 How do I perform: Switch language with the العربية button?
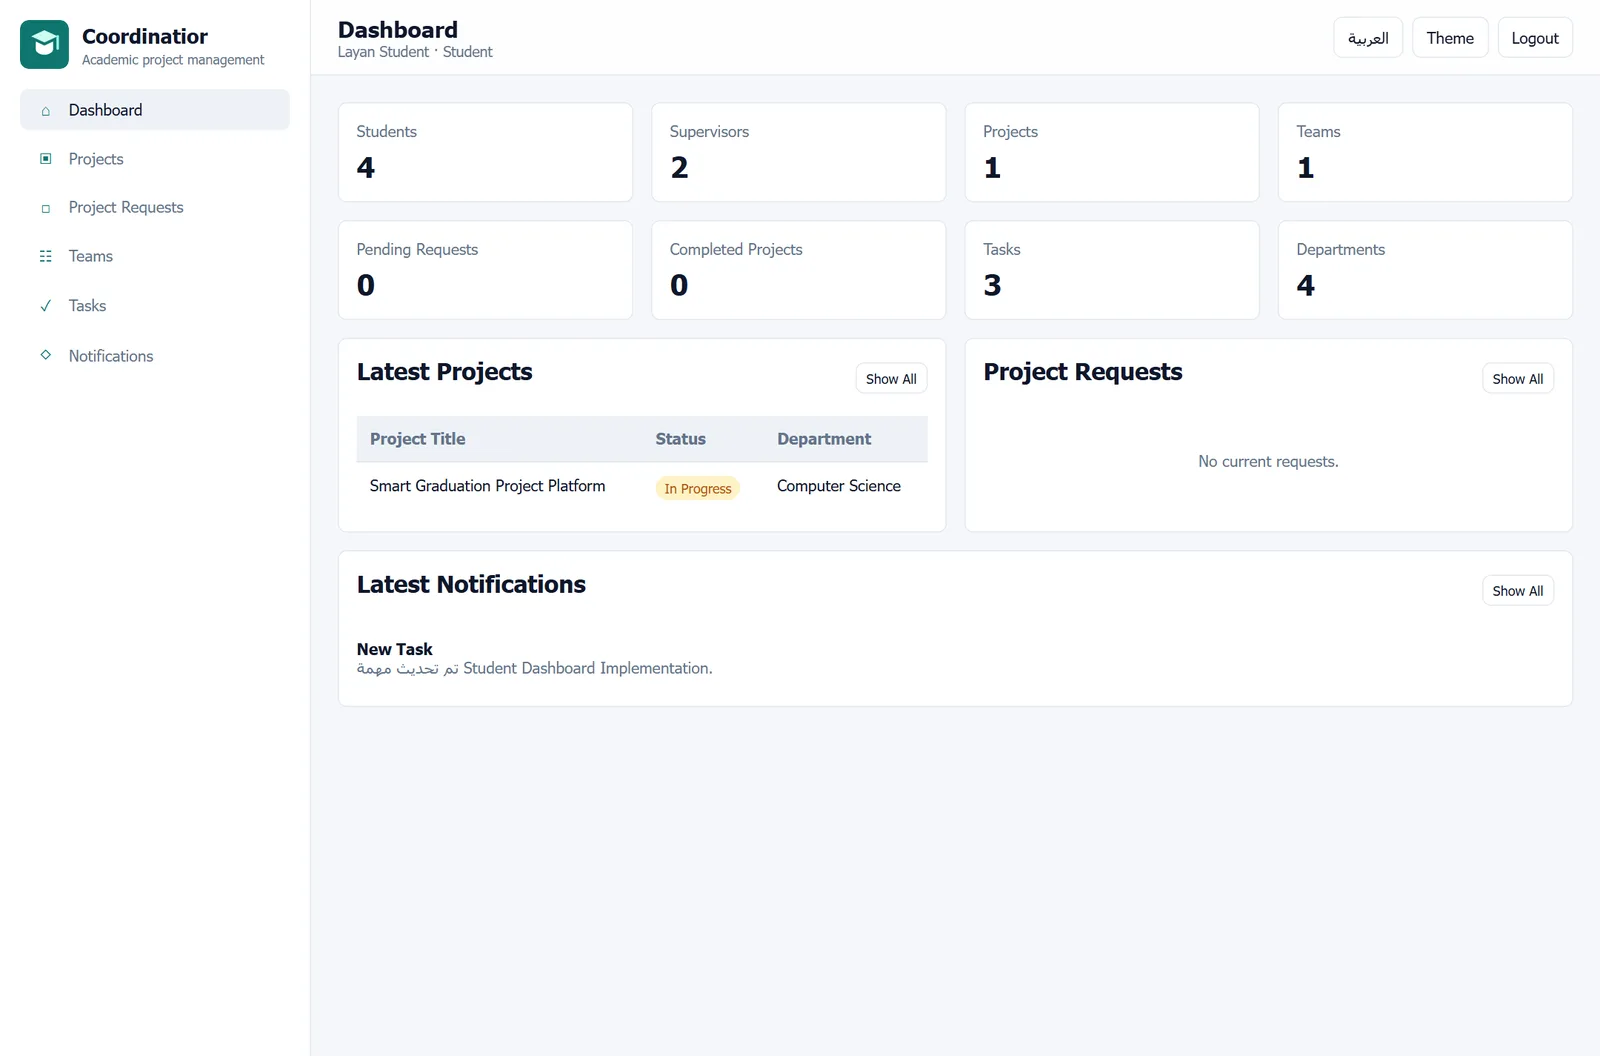1368,38
